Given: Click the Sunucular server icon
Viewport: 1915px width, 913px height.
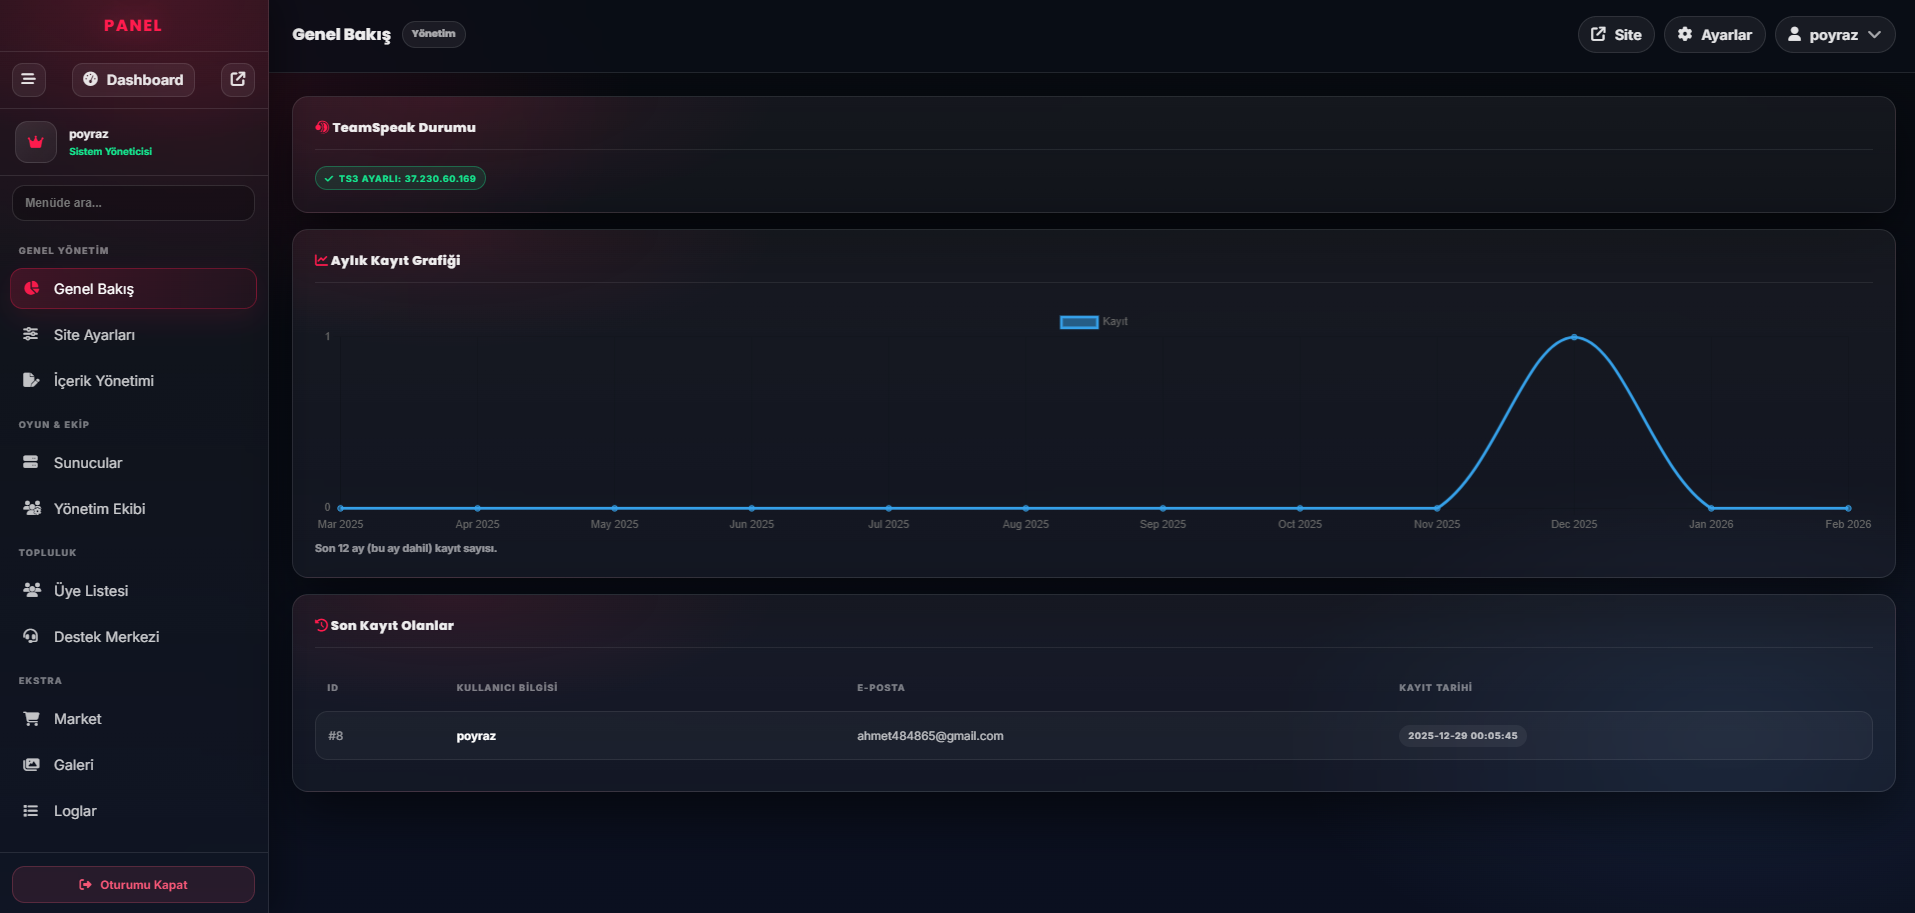Looking at the screenshot, I should point(31,462).
